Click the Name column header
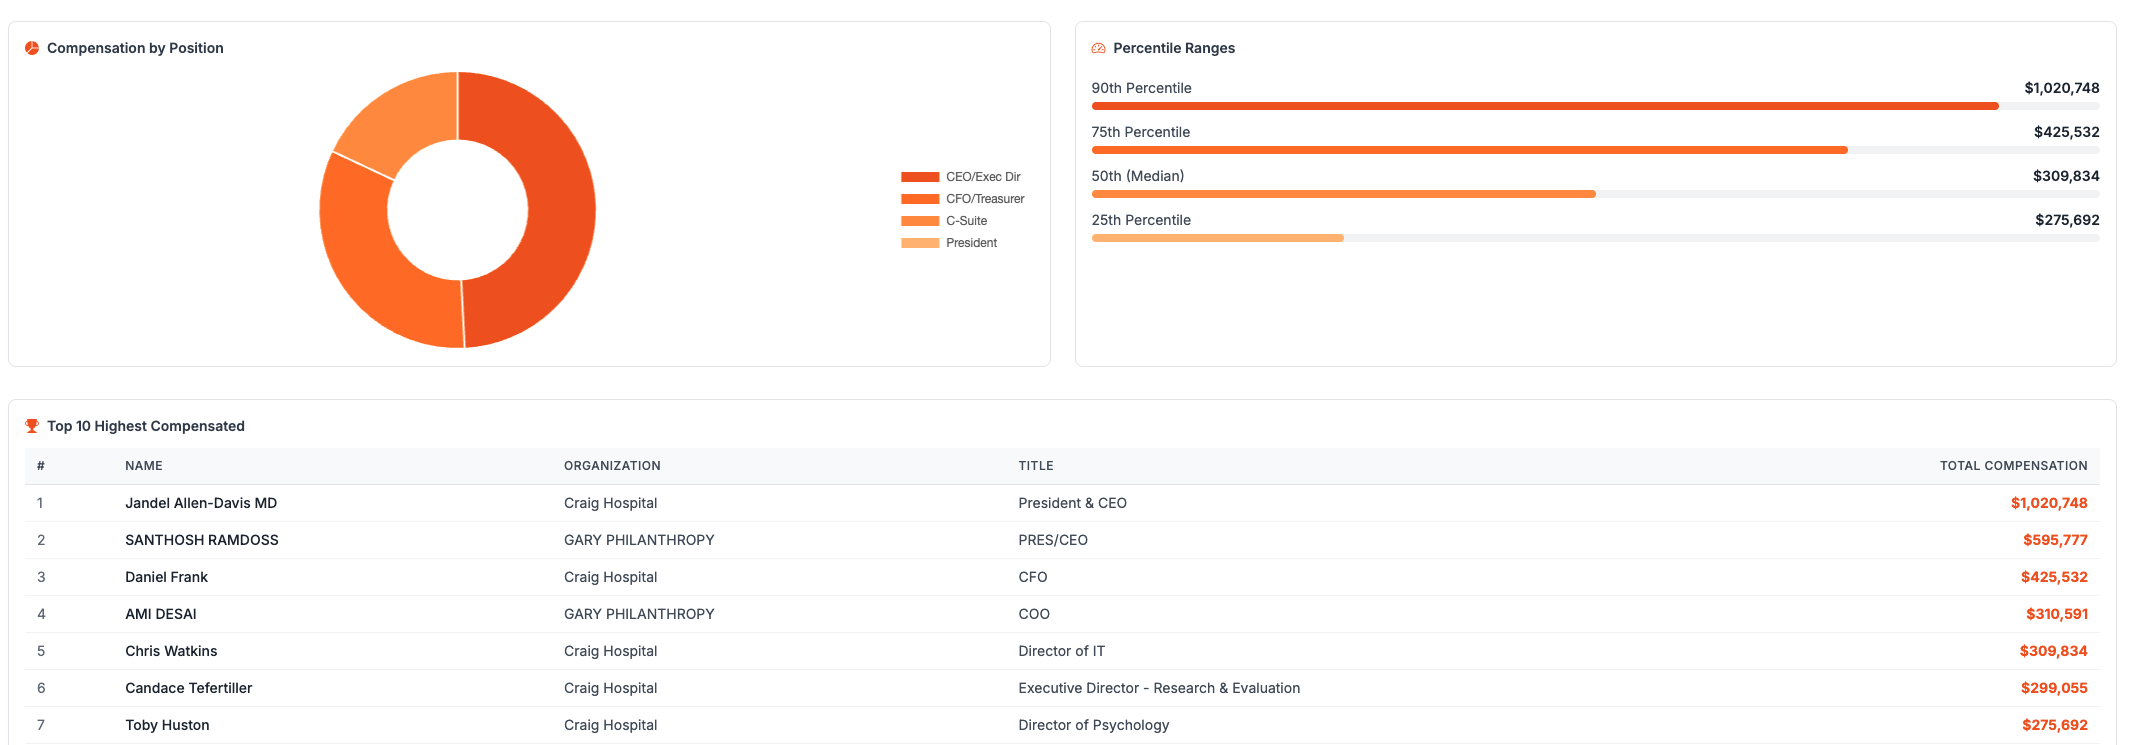The width and height of the screenshot is (2137, 745). pos(144,466)
